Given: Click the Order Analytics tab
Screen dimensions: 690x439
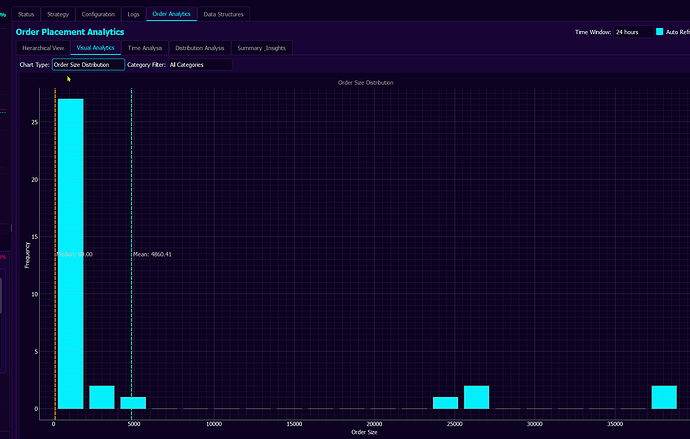Looking at the screenshot, I should pos(172,14).
